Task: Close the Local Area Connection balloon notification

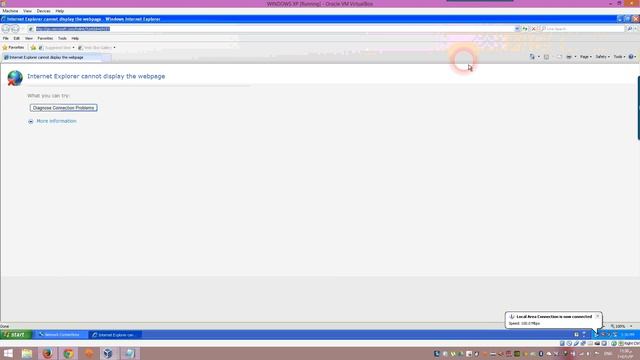Action: 598,316
